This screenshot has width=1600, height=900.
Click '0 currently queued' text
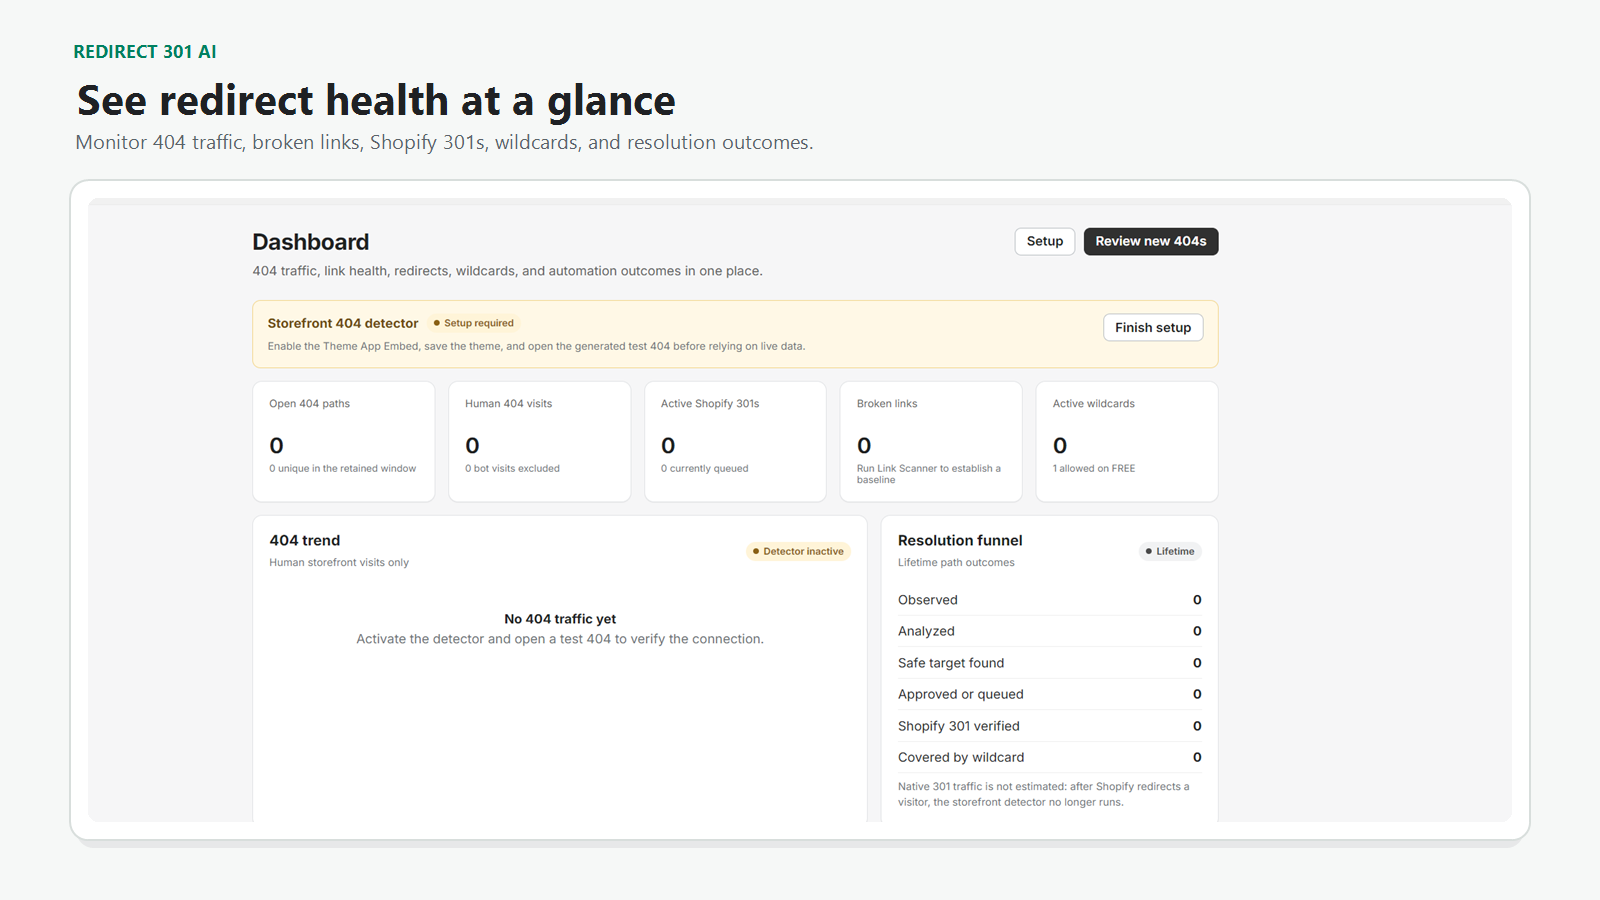pyautogui.click(x=704, y=468)
